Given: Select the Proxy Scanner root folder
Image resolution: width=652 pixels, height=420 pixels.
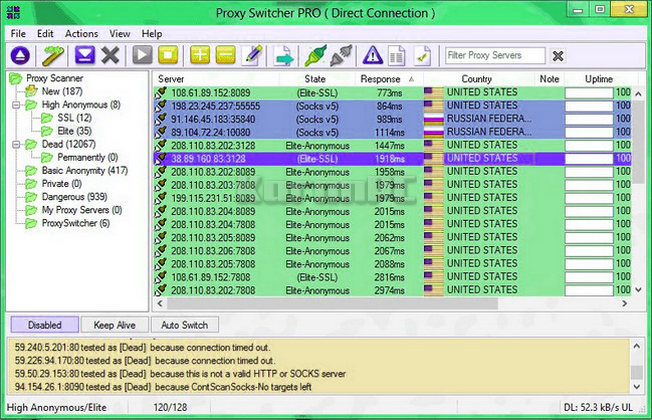Looking at the screenshot, I should [54, 78].
